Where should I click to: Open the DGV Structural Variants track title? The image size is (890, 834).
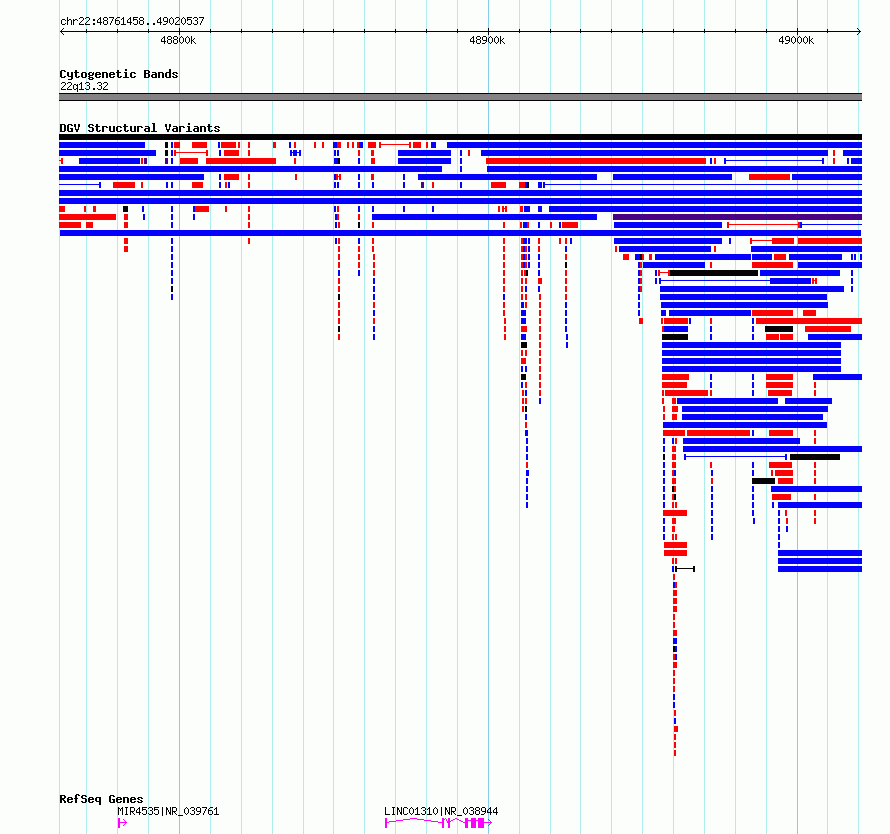(x=140, y=128)
